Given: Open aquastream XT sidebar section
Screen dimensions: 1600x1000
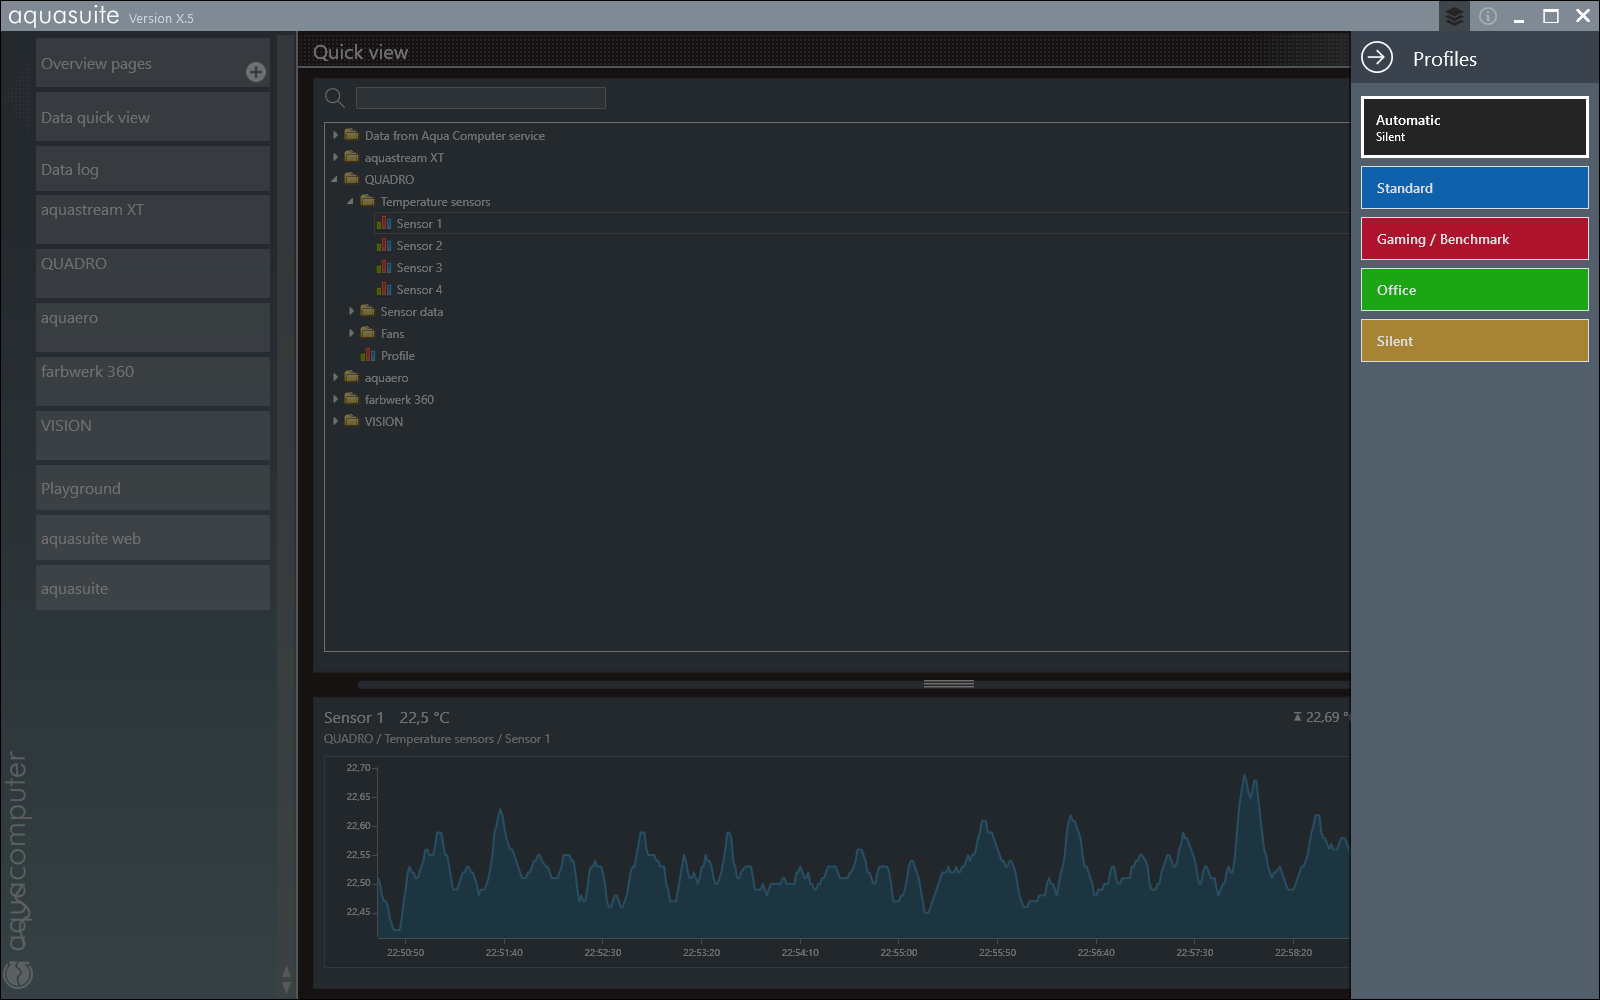Looking at the screenshot, I should tap(153, 219).
